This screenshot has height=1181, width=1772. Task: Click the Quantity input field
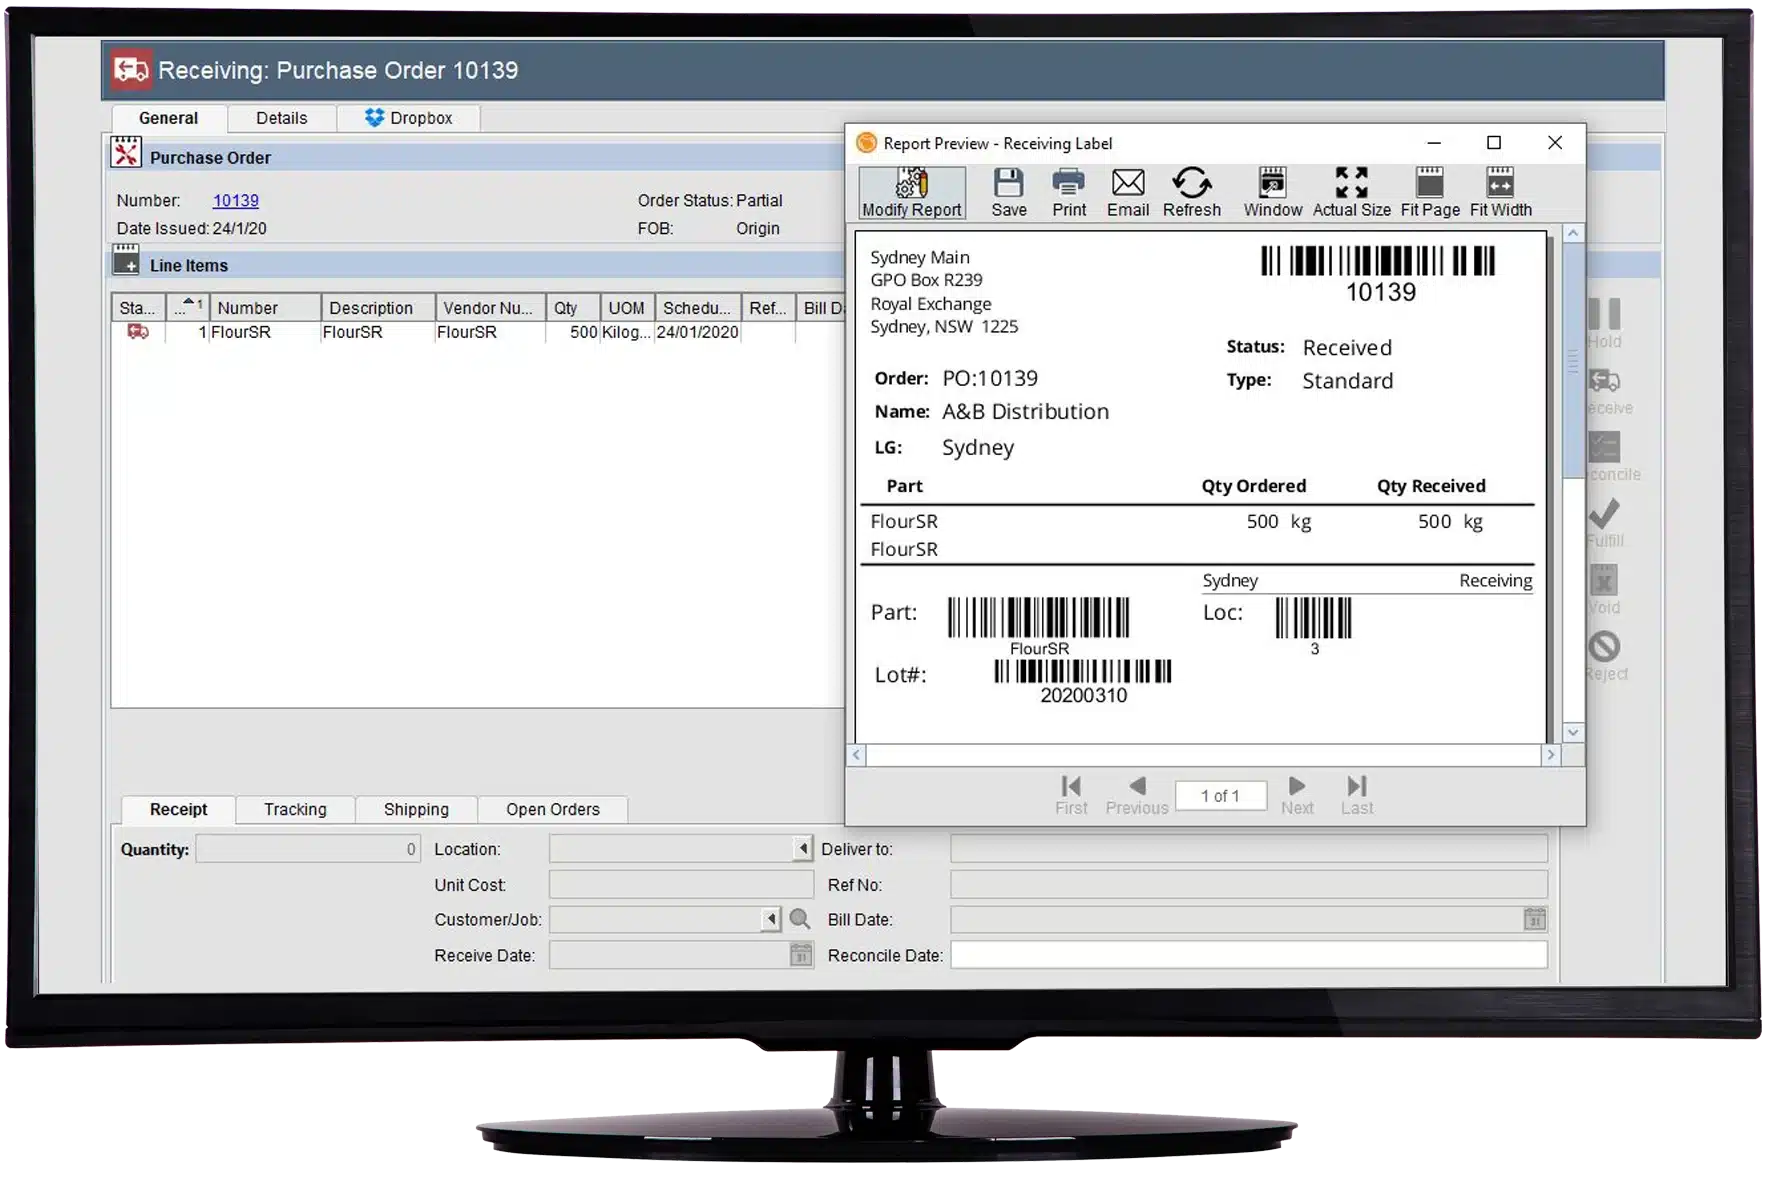click(x=308, y=849)
